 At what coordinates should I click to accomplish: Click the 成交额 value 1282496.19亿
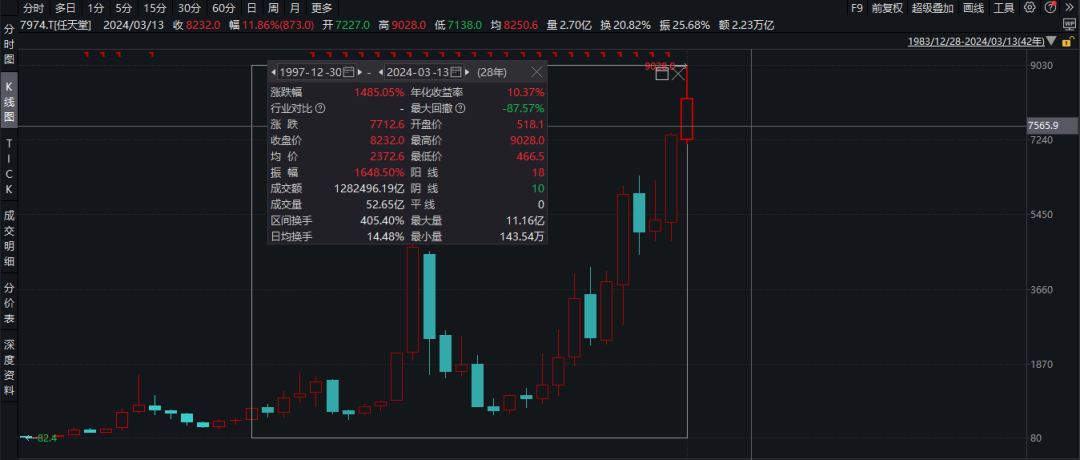[x=370, y=188]
